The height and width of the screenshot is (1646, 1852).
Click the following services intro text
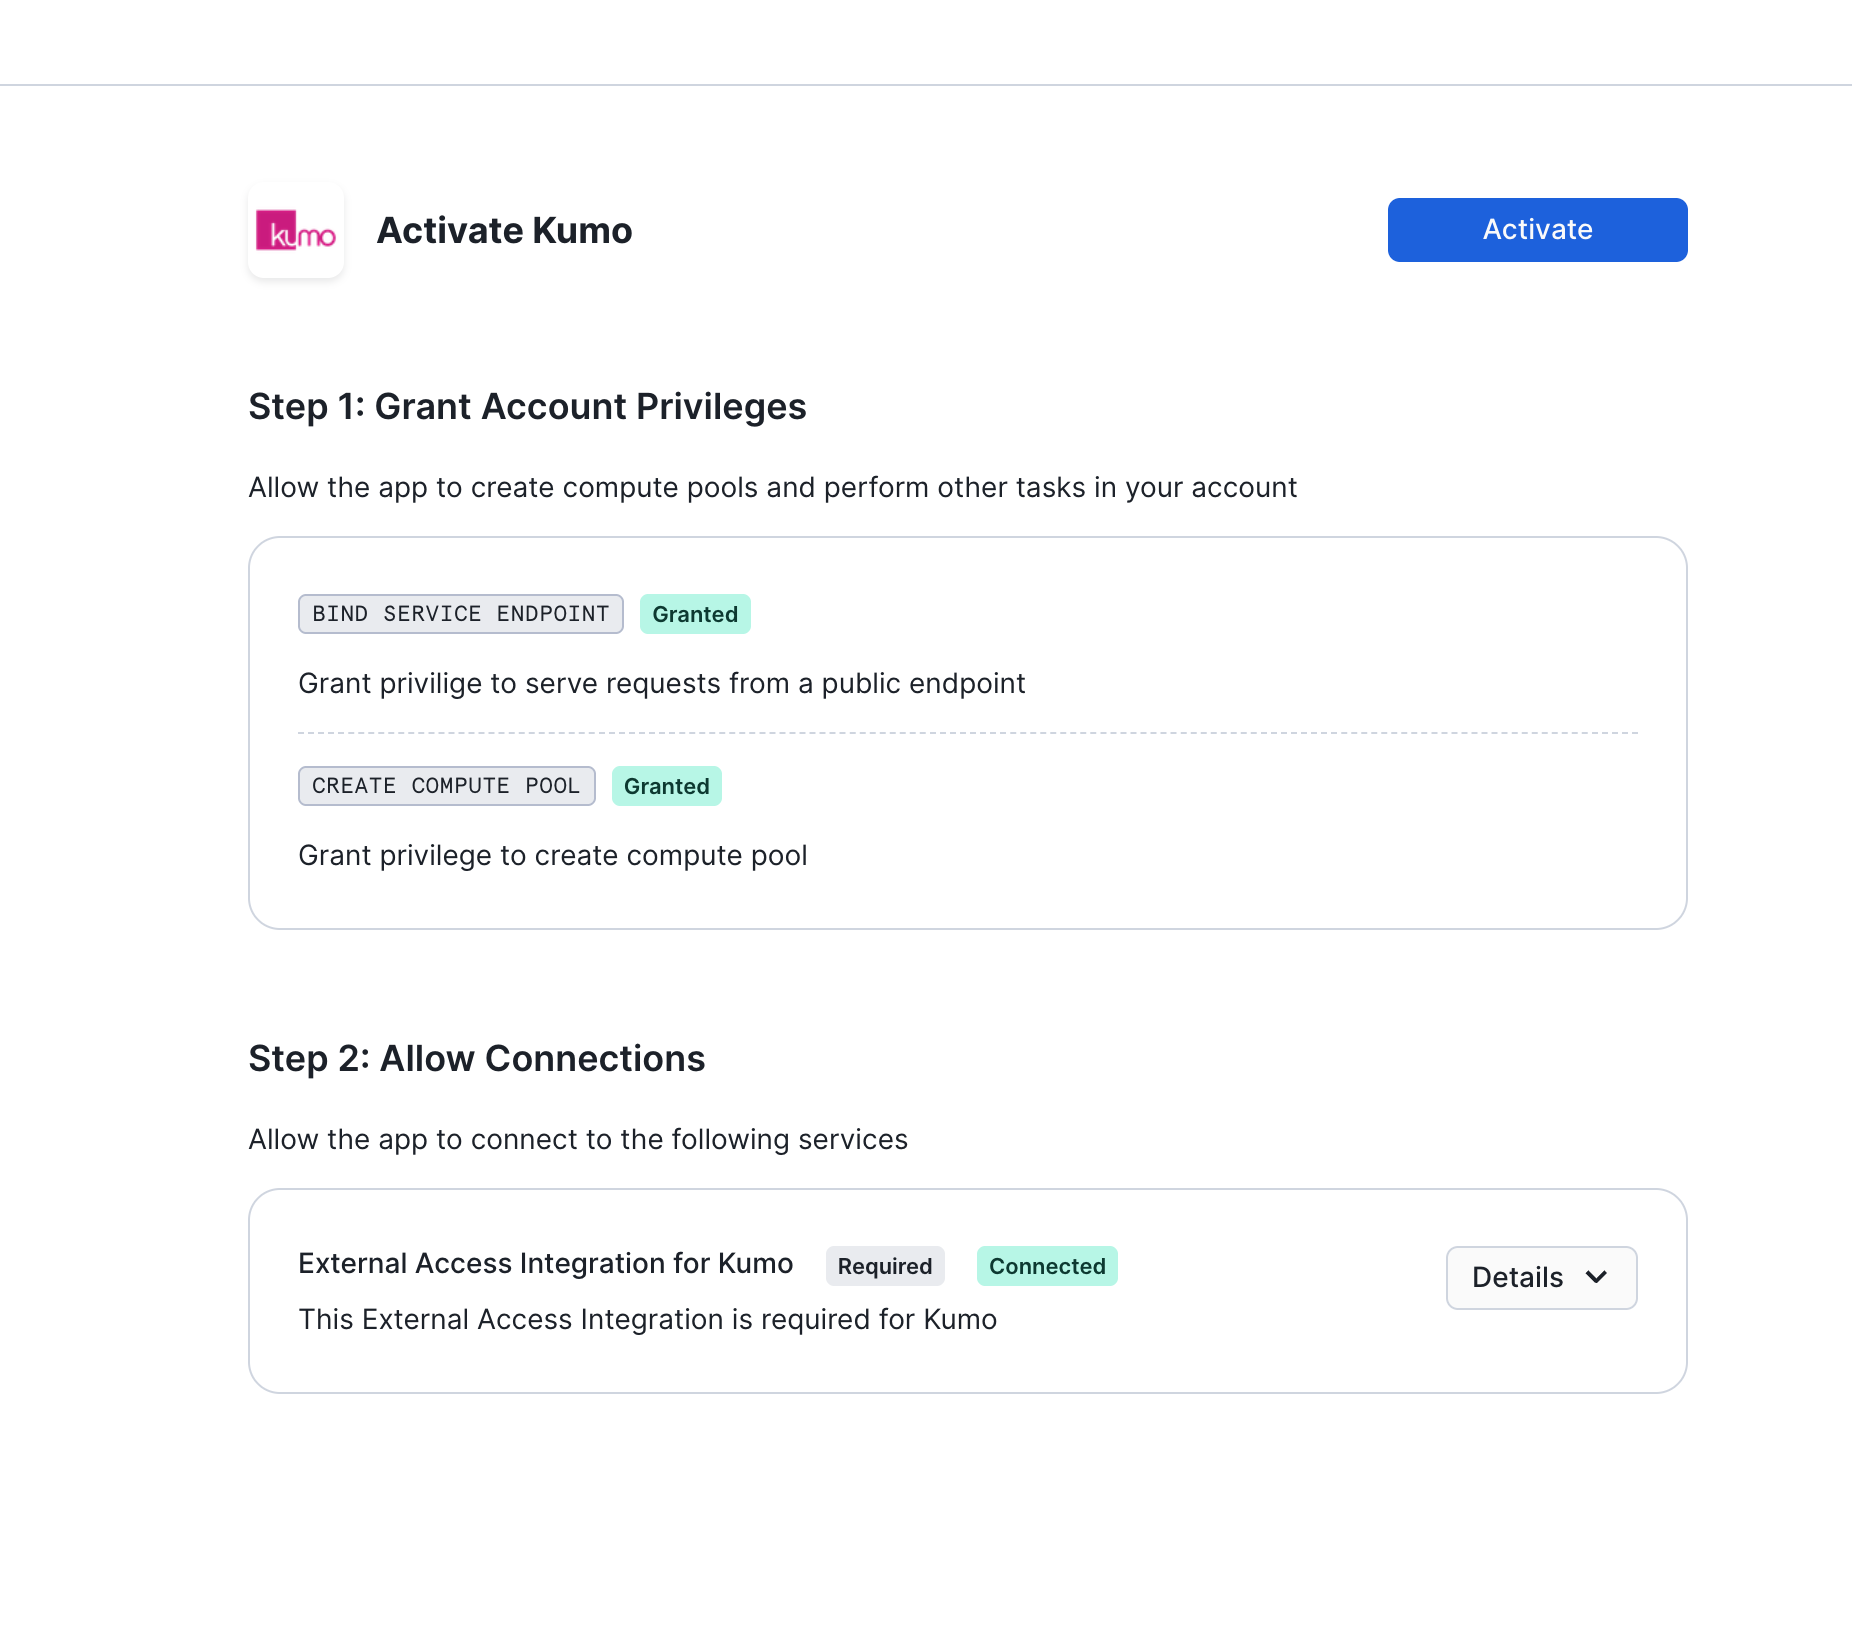coord(578,1140)
